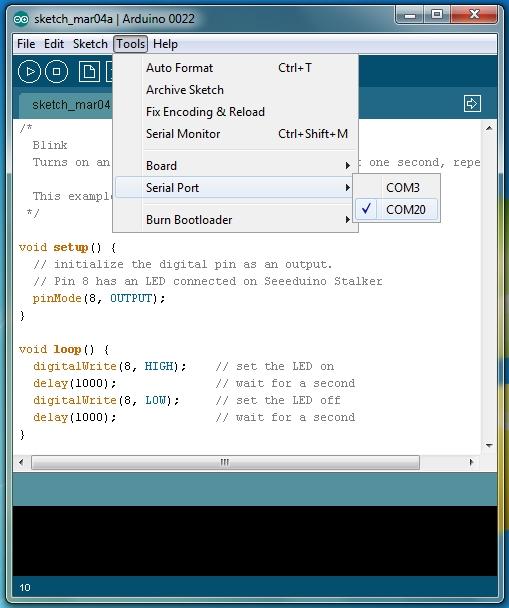Click the first "delay(1000);" line after HIGH
The height and width of the screenshot is (608, 509).
pos(74,383)
